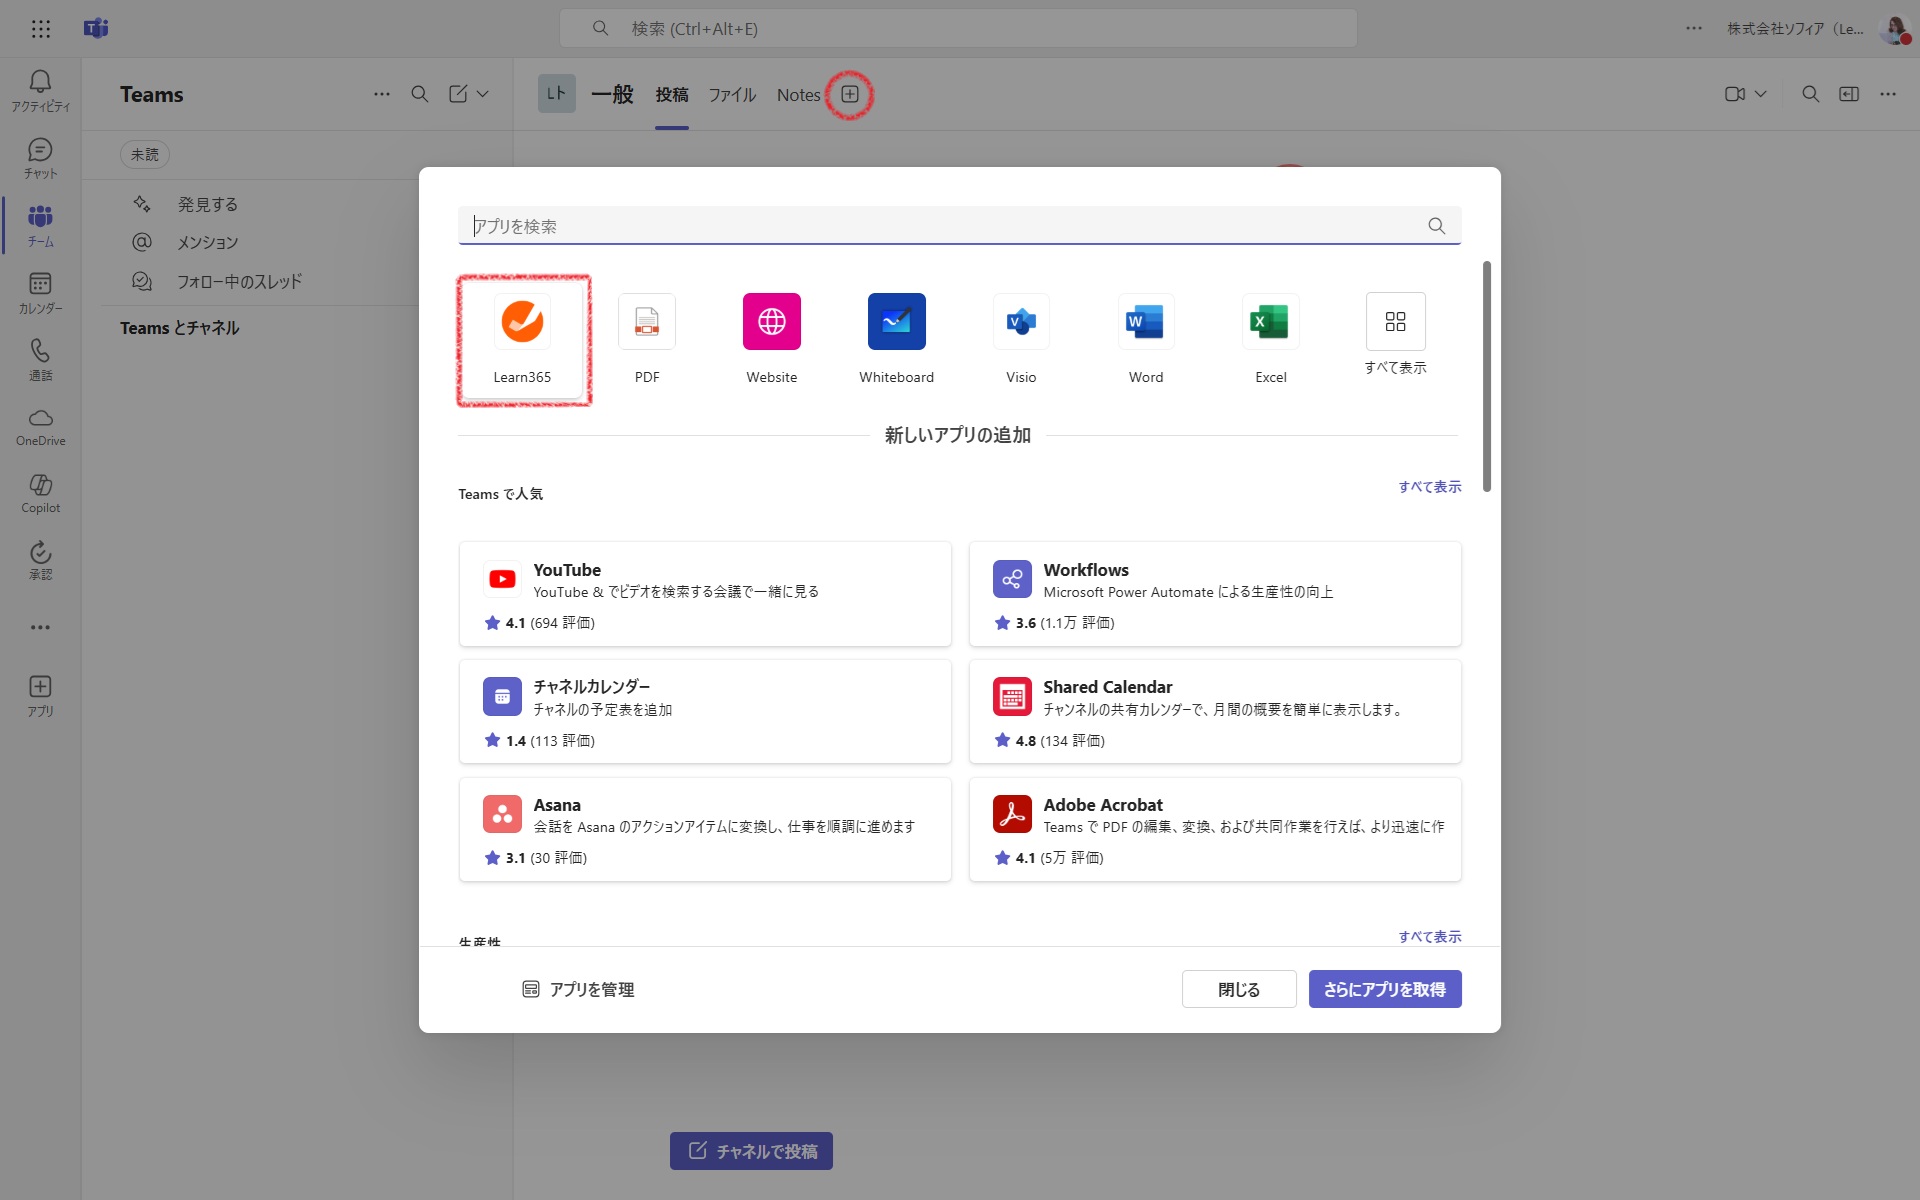Open the YouTube app card
The width and height of the screenshot is (1920, 1200).
(705, 594)
